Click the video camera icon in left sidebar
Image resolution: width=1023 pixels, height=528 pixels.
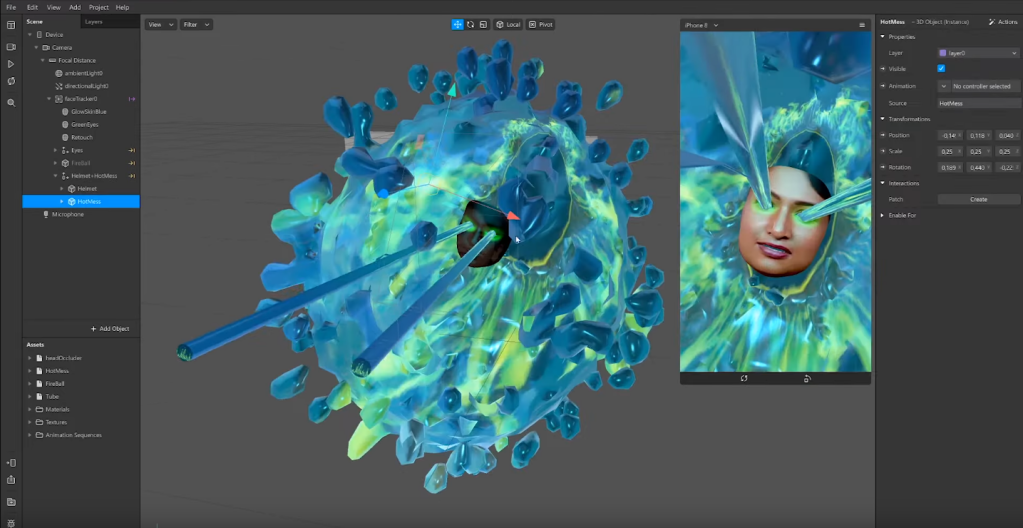11,47
